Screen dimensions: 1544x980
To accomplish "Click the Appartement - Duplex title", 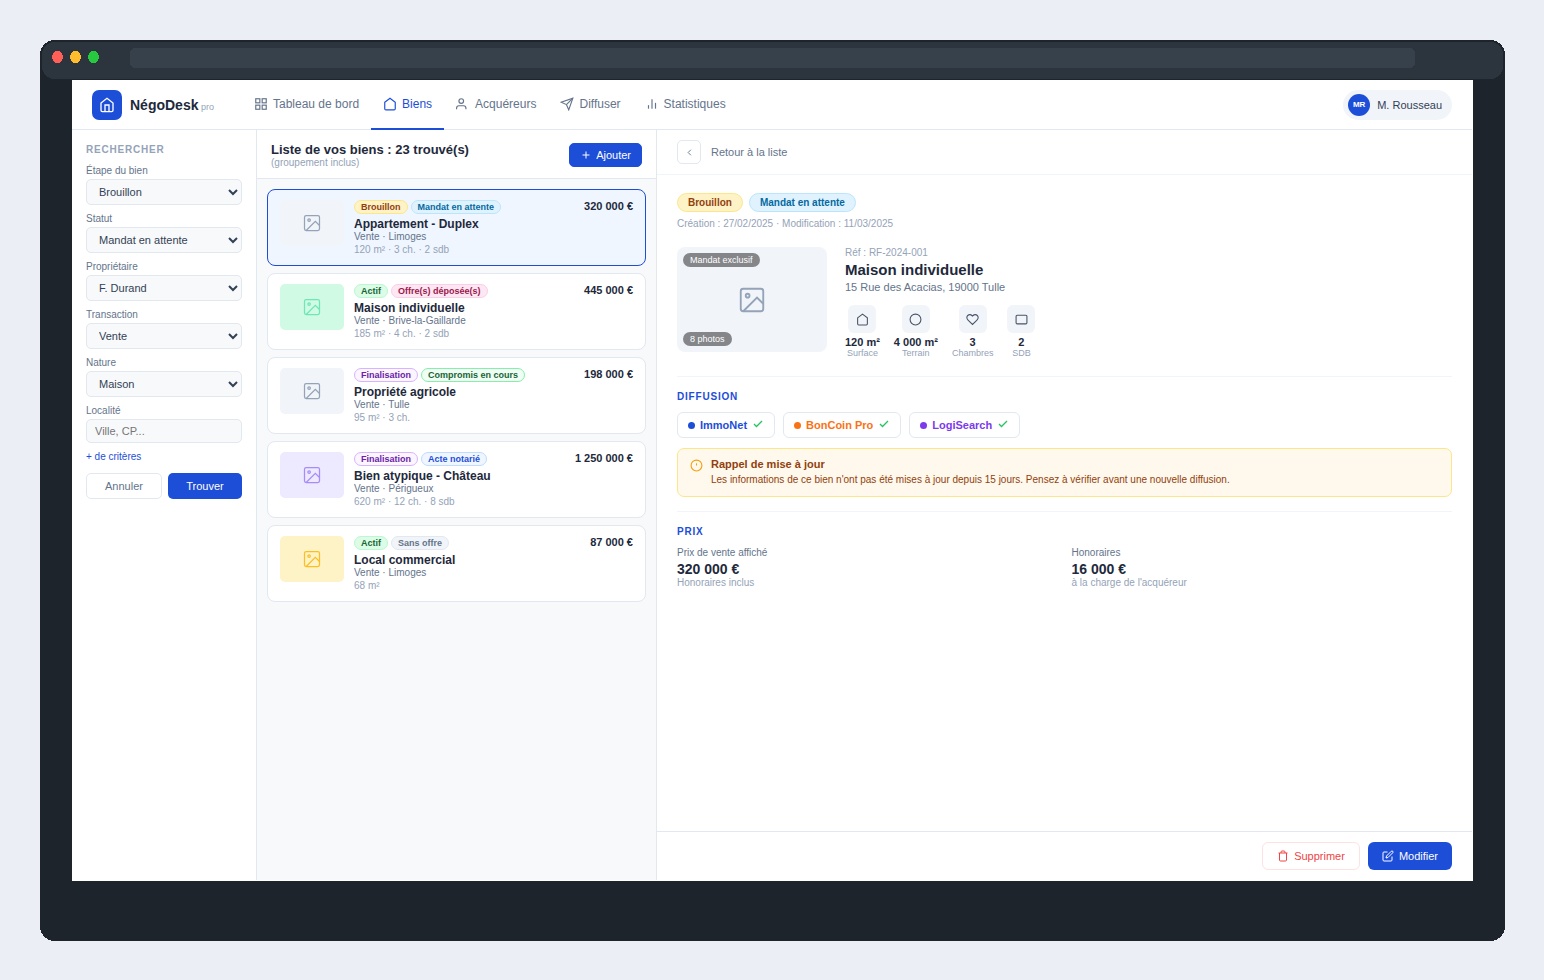I will coord(416,224).
